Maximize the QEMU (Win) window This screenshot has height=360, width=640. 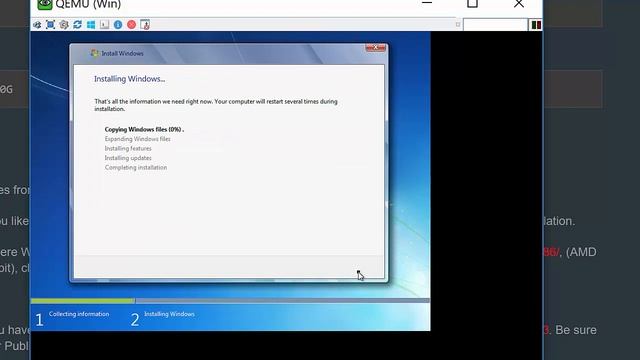point(472,4)
